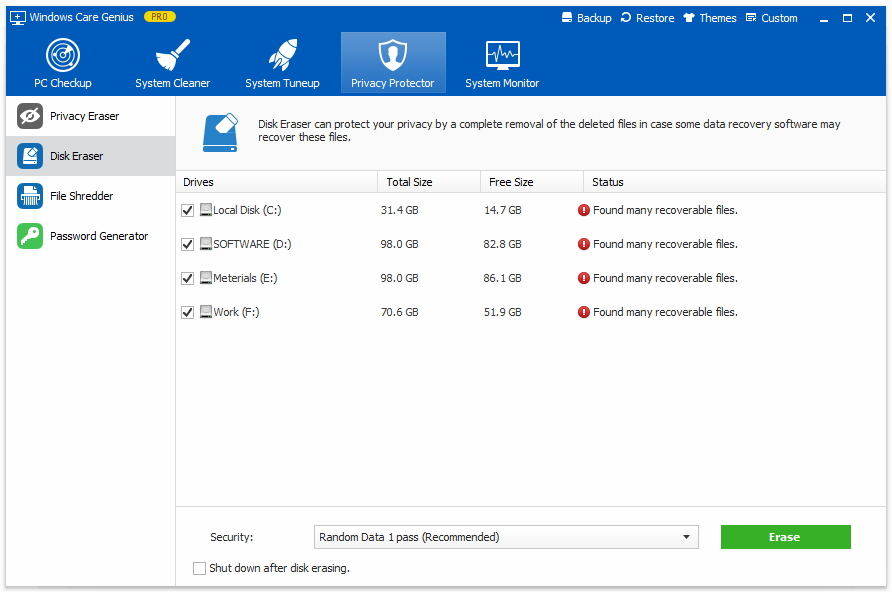The height and width of the screenshot is (592, 892).
Task: Click red warning icon for Local Disk (C:)
Action: [584, 210]
